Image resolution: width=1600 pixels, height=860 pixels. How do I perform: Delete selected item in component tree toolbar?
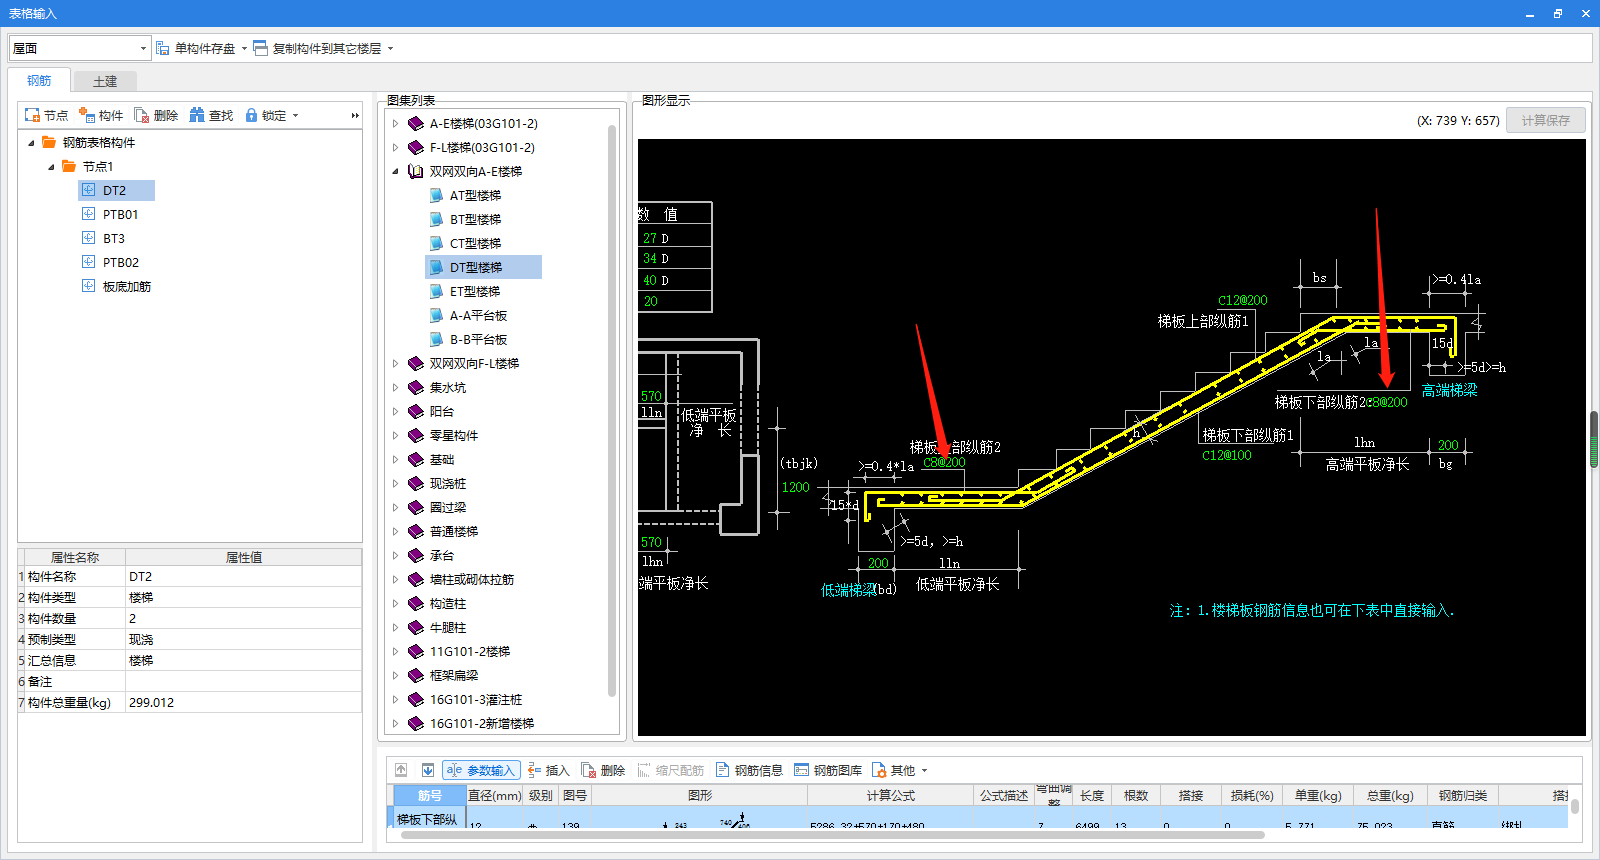pyautogui.click(x=155, y=116)
